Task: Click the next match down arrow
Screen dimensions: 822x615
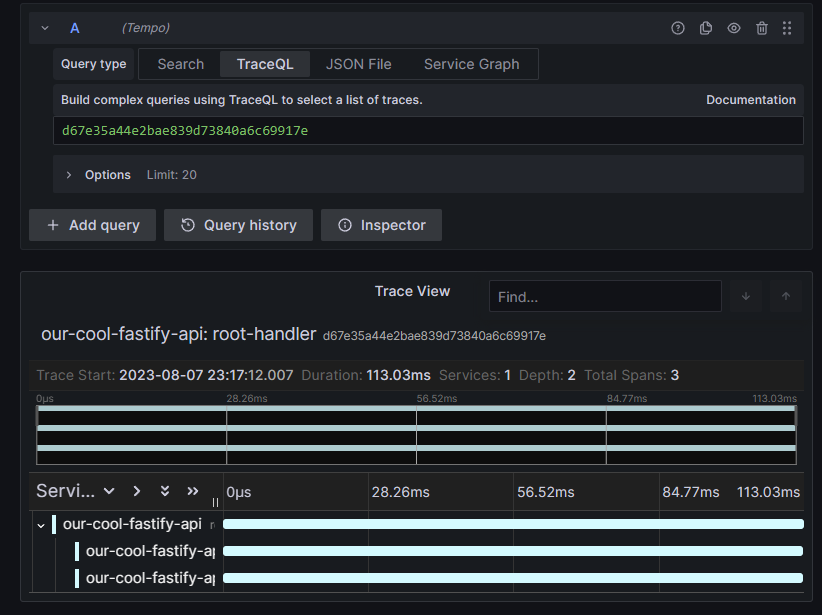Action: pos(746,296)
